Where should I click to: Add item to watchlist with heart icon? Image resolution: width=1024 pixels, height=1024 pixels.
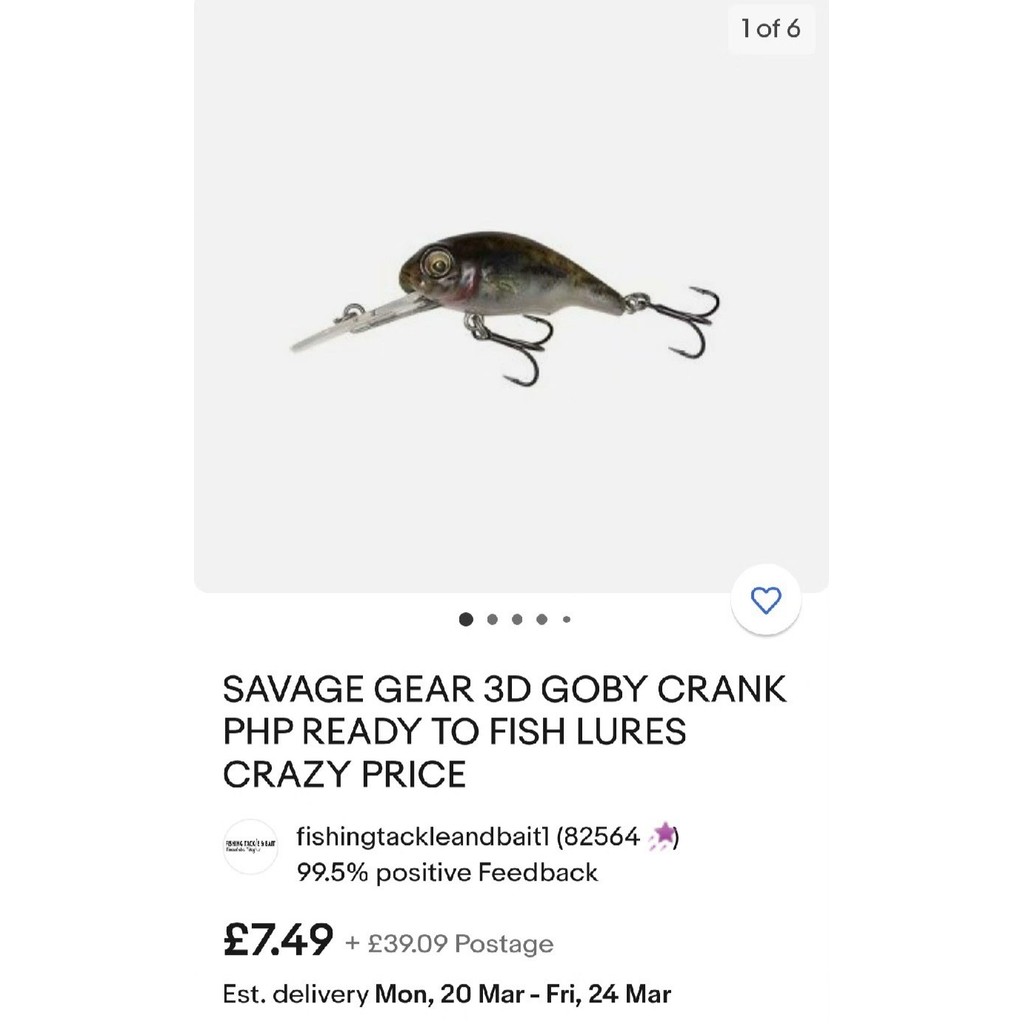(765, 600)
